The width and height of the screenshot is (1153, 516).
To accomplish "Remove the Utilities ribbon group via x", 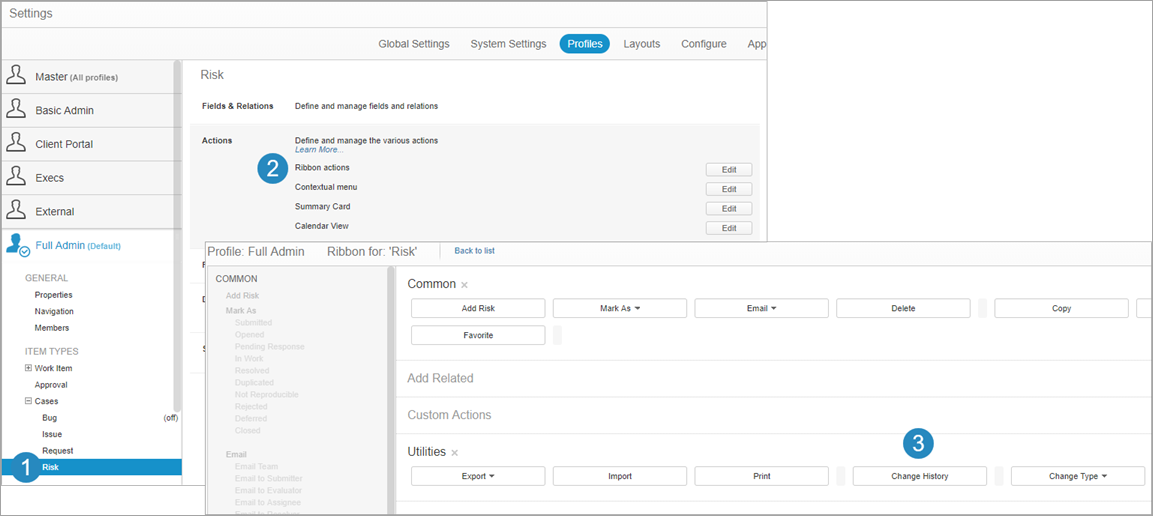I will (454, 453).
